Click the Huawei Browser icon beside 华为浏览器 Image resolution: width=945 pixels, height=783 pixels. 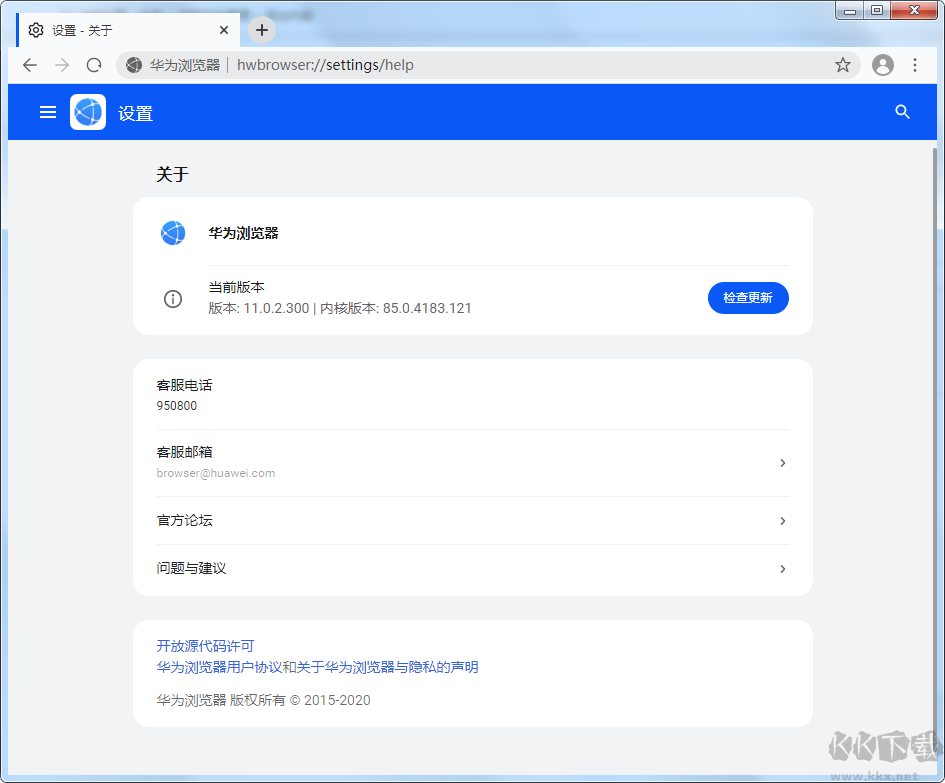click(173, 233)
